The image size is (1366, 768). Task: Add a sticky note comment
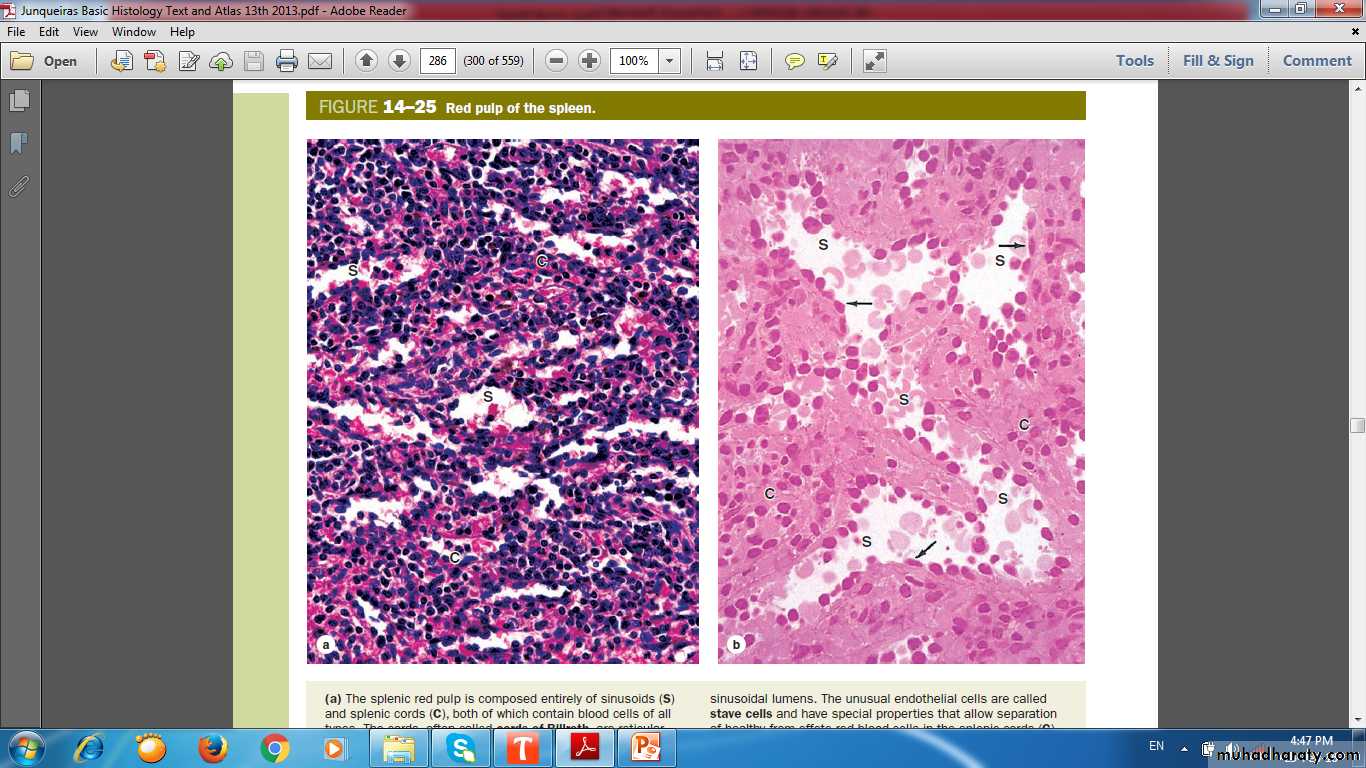tap(795, 61)
